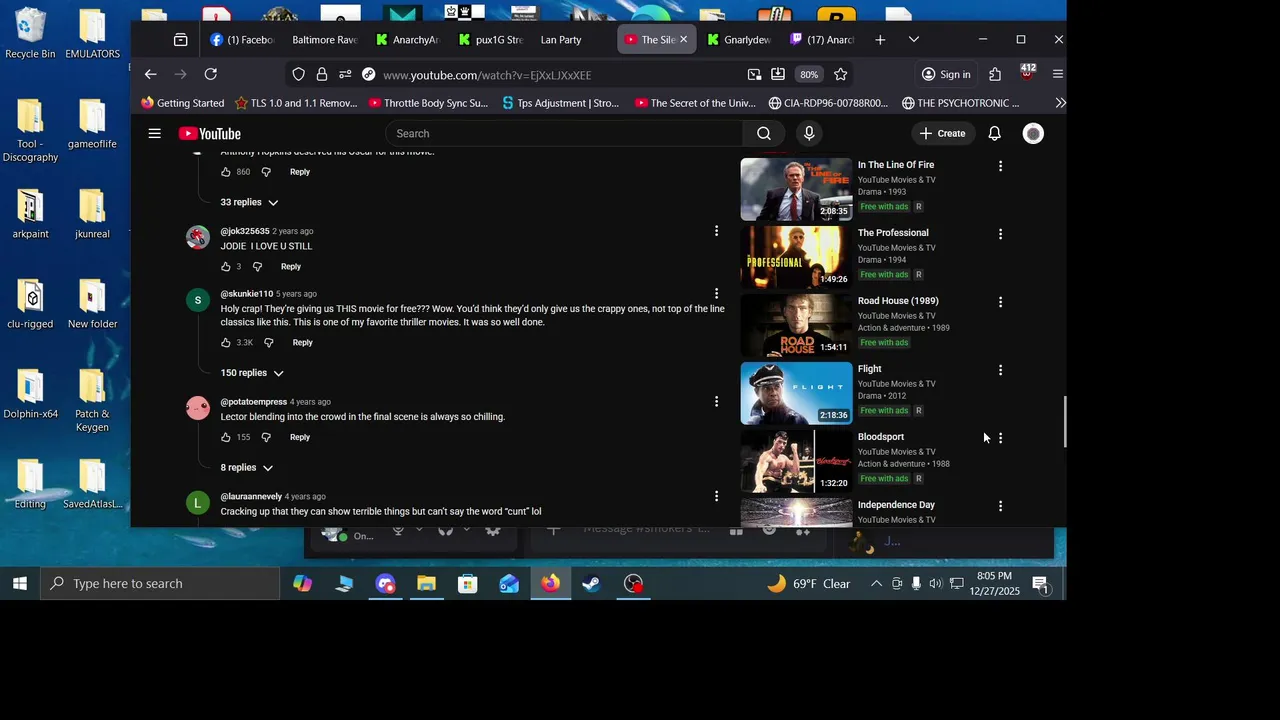Open more options for Road House video
This screenshot has width=1280, height=720.
pyautogui.click(x=1000, y=302)
